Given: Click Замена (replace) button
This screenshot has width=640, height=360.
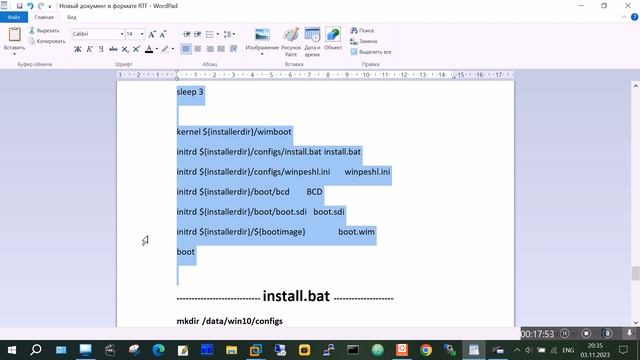Looking at the screenshot, I should tap(364, 41).
